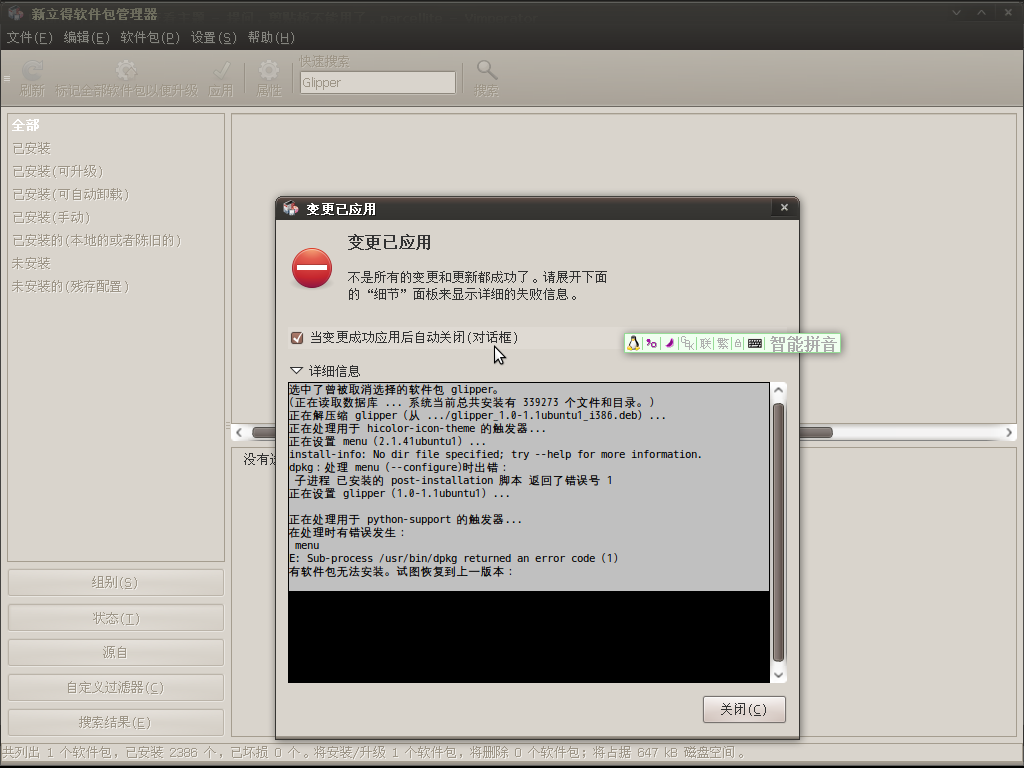Click the details log scroll down arrow

click(x=778, y=675)
